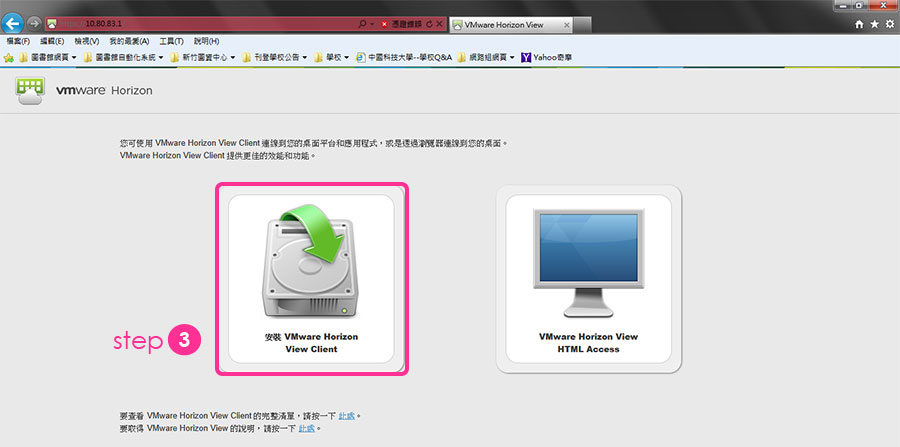
Task: Click the magnifier search icon in the address bar
Action: pos(362,24)
